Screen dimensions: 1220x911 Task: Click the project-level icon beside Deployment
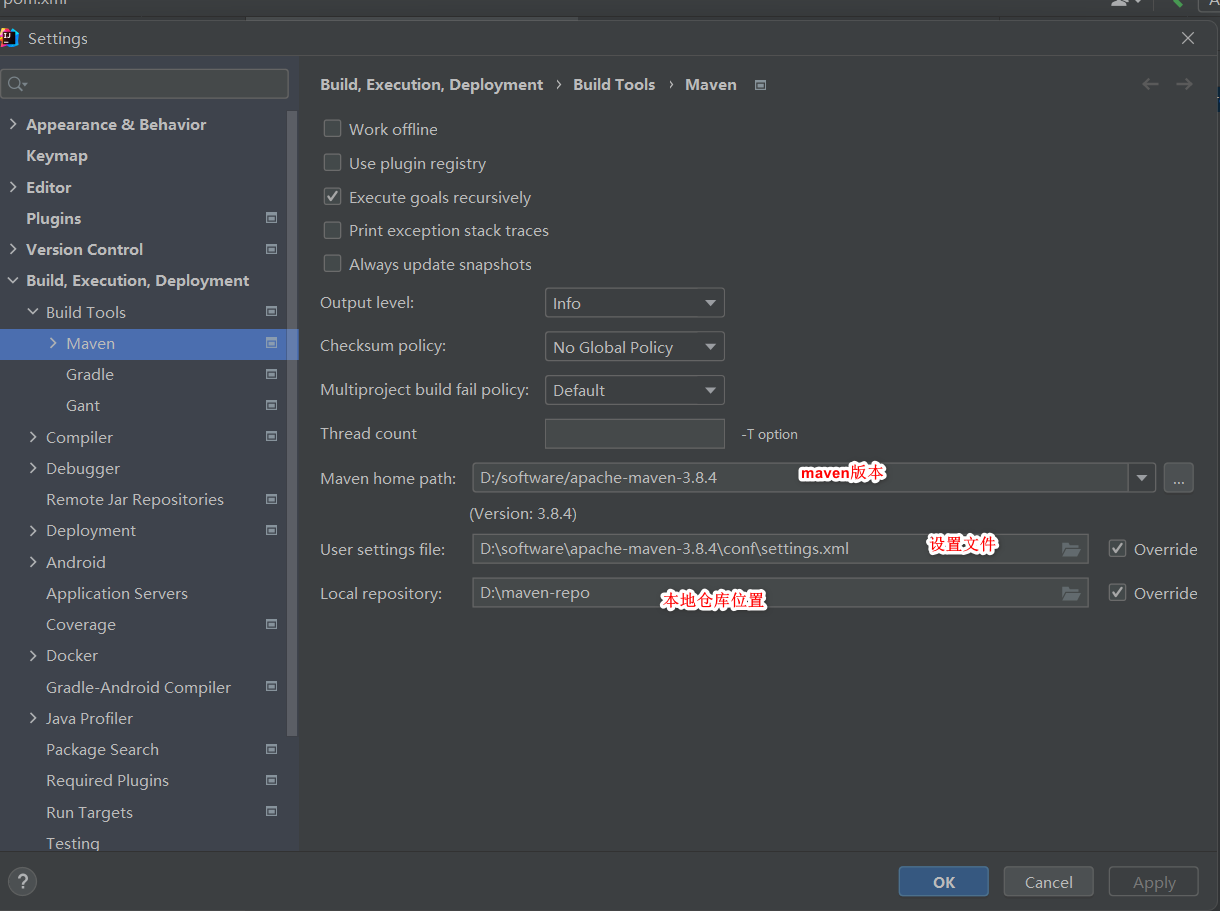271,530
